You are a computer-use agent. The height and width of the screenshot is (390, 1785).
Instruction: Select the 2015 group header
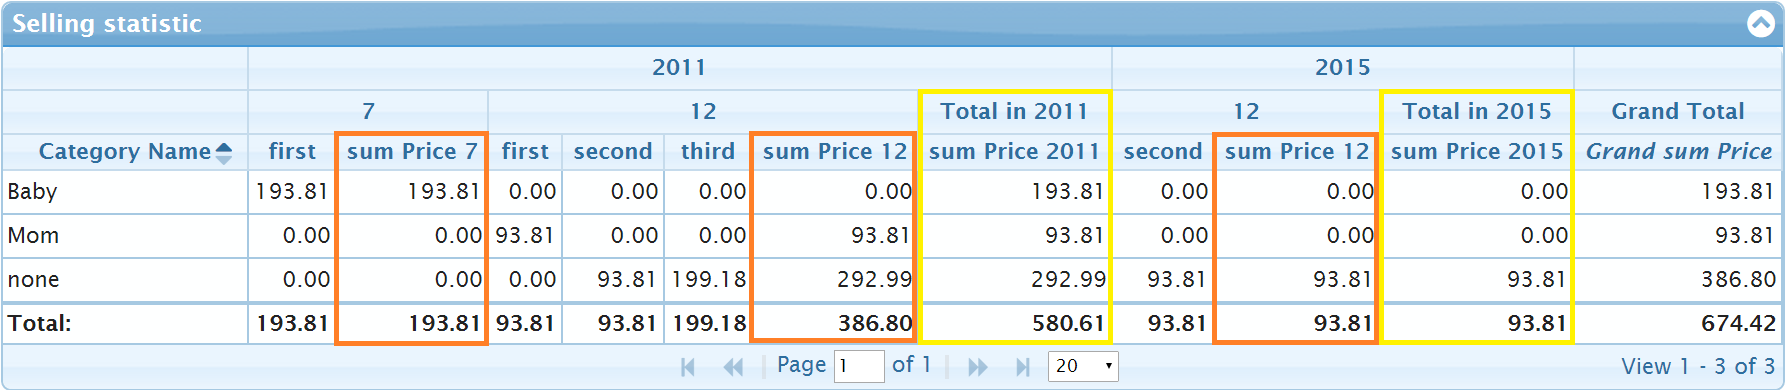[x=1342, y=68]
